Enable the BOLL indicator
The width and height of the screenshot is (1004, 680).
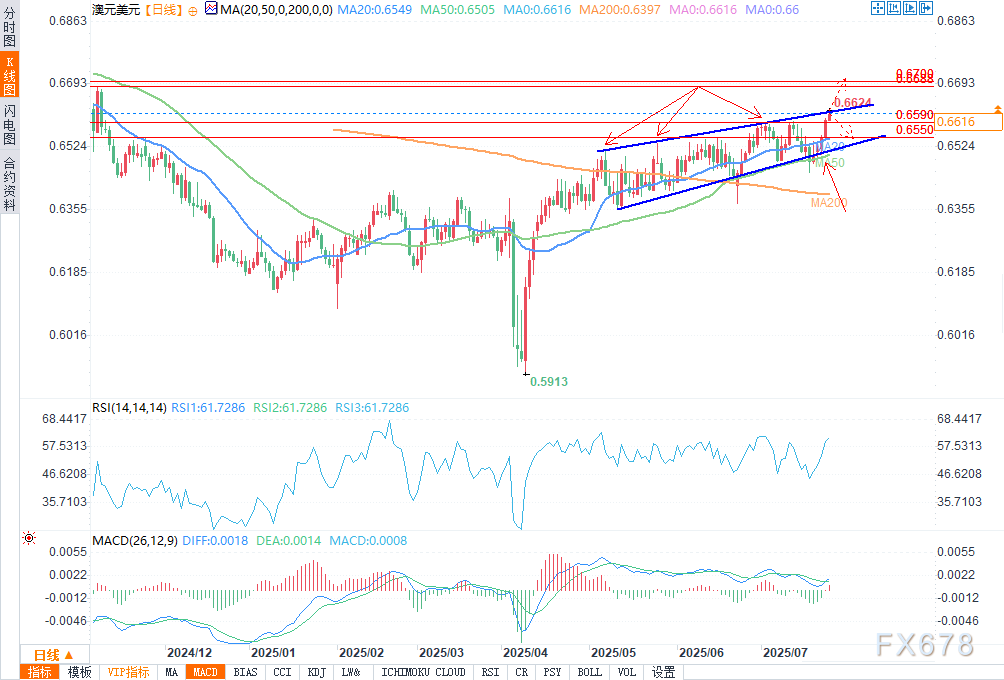click(590, 672)
